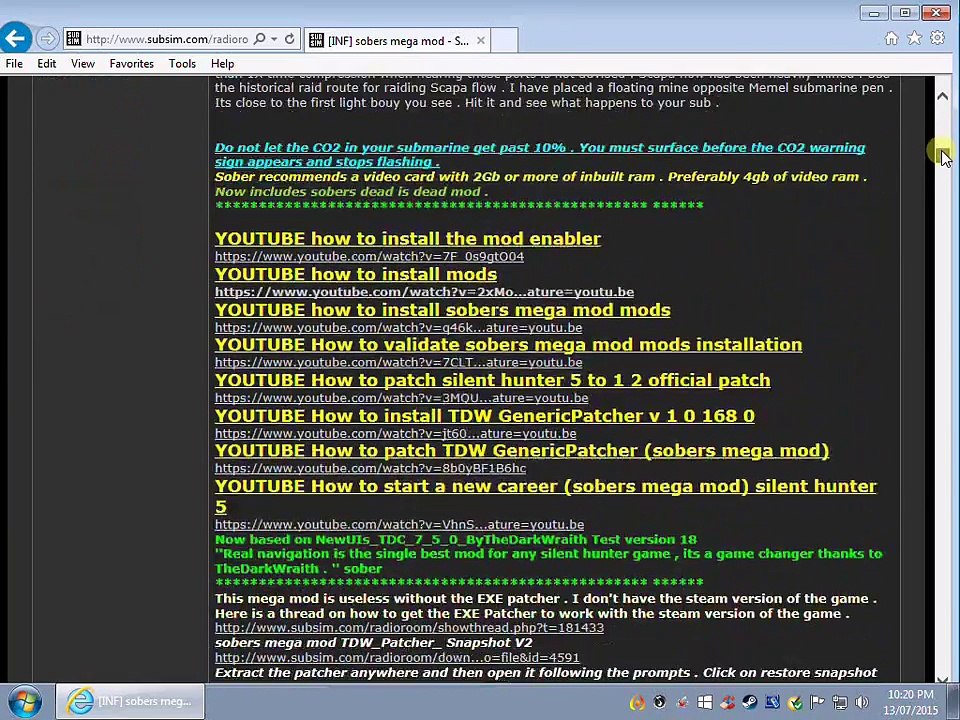Click the blue remote-control tray icon
The height and width of the screenshot is (720, 960).
coord(772,702)
